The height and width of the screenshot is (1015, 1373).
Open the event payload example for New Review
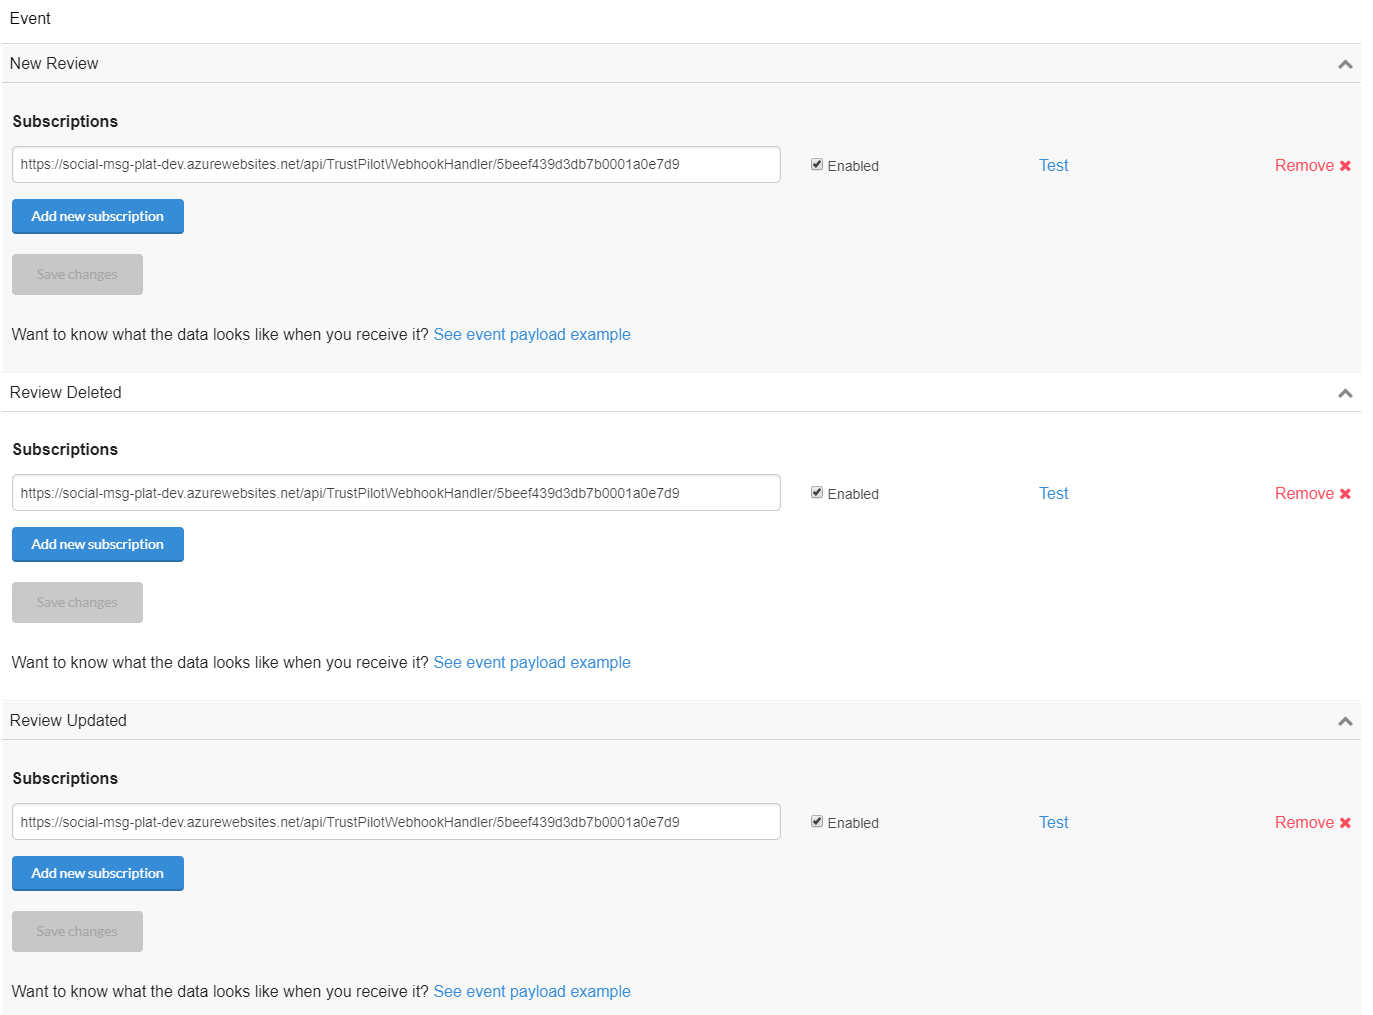pyautogui.click(x=532, y=334)
